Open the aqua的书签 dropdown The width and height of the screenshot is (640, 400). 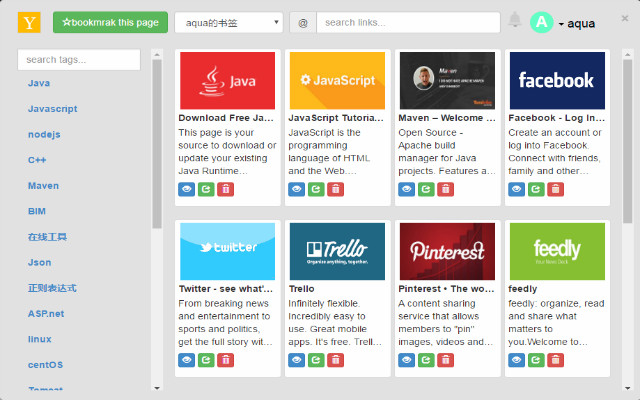pos(229,22)
